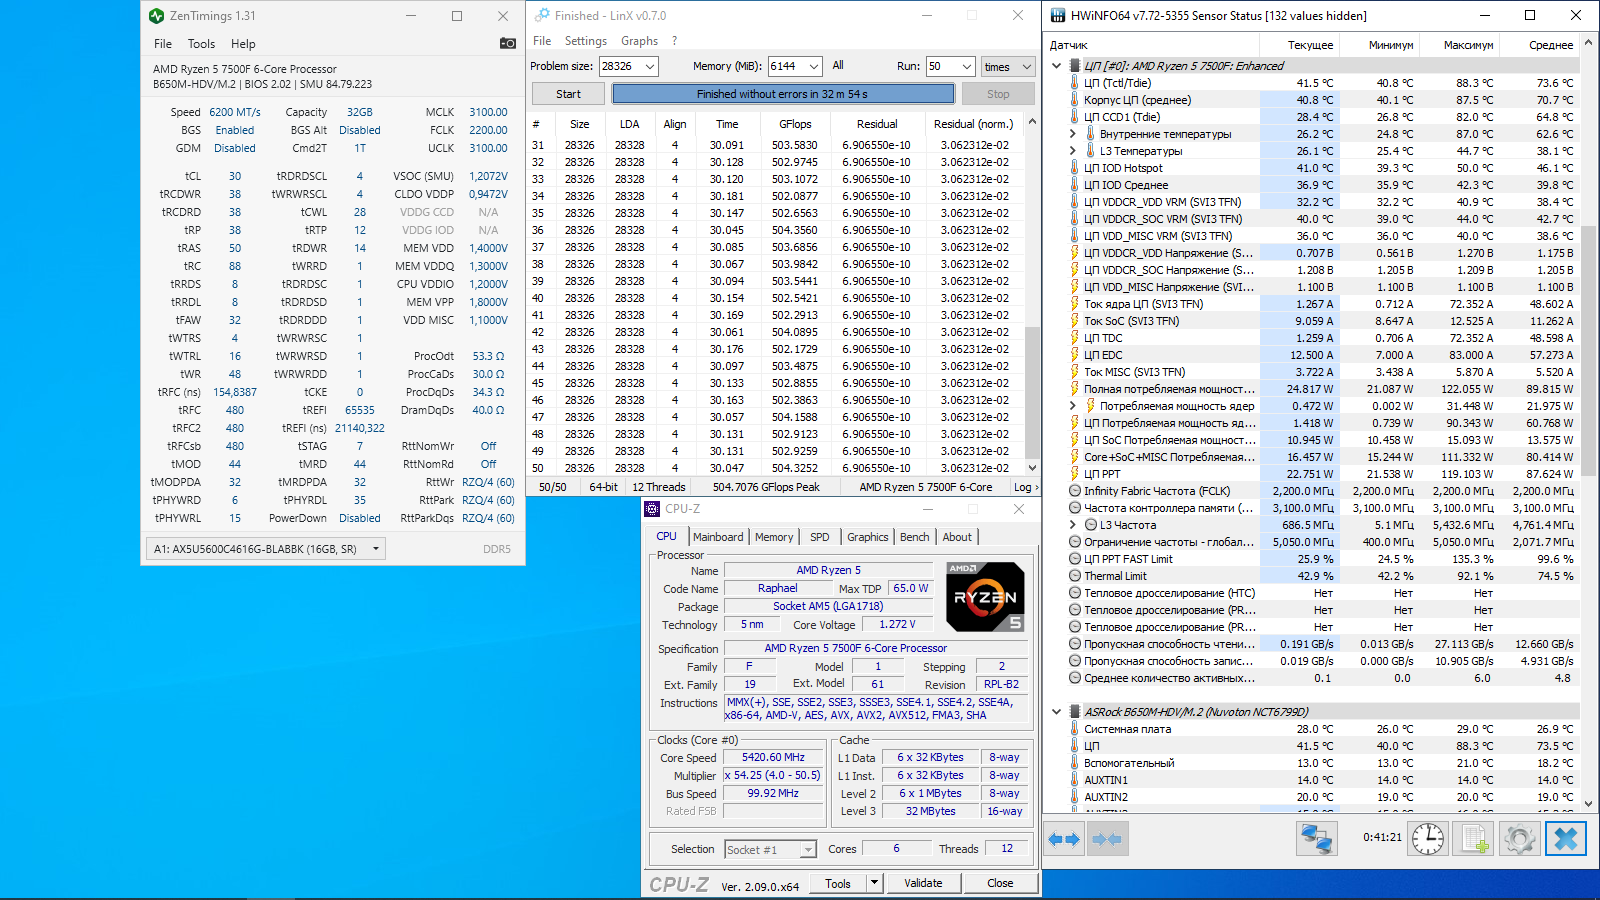Reset the HWiNFO sensor clock timer
Screen dimensions: 1600x900
click(1428, 839)
